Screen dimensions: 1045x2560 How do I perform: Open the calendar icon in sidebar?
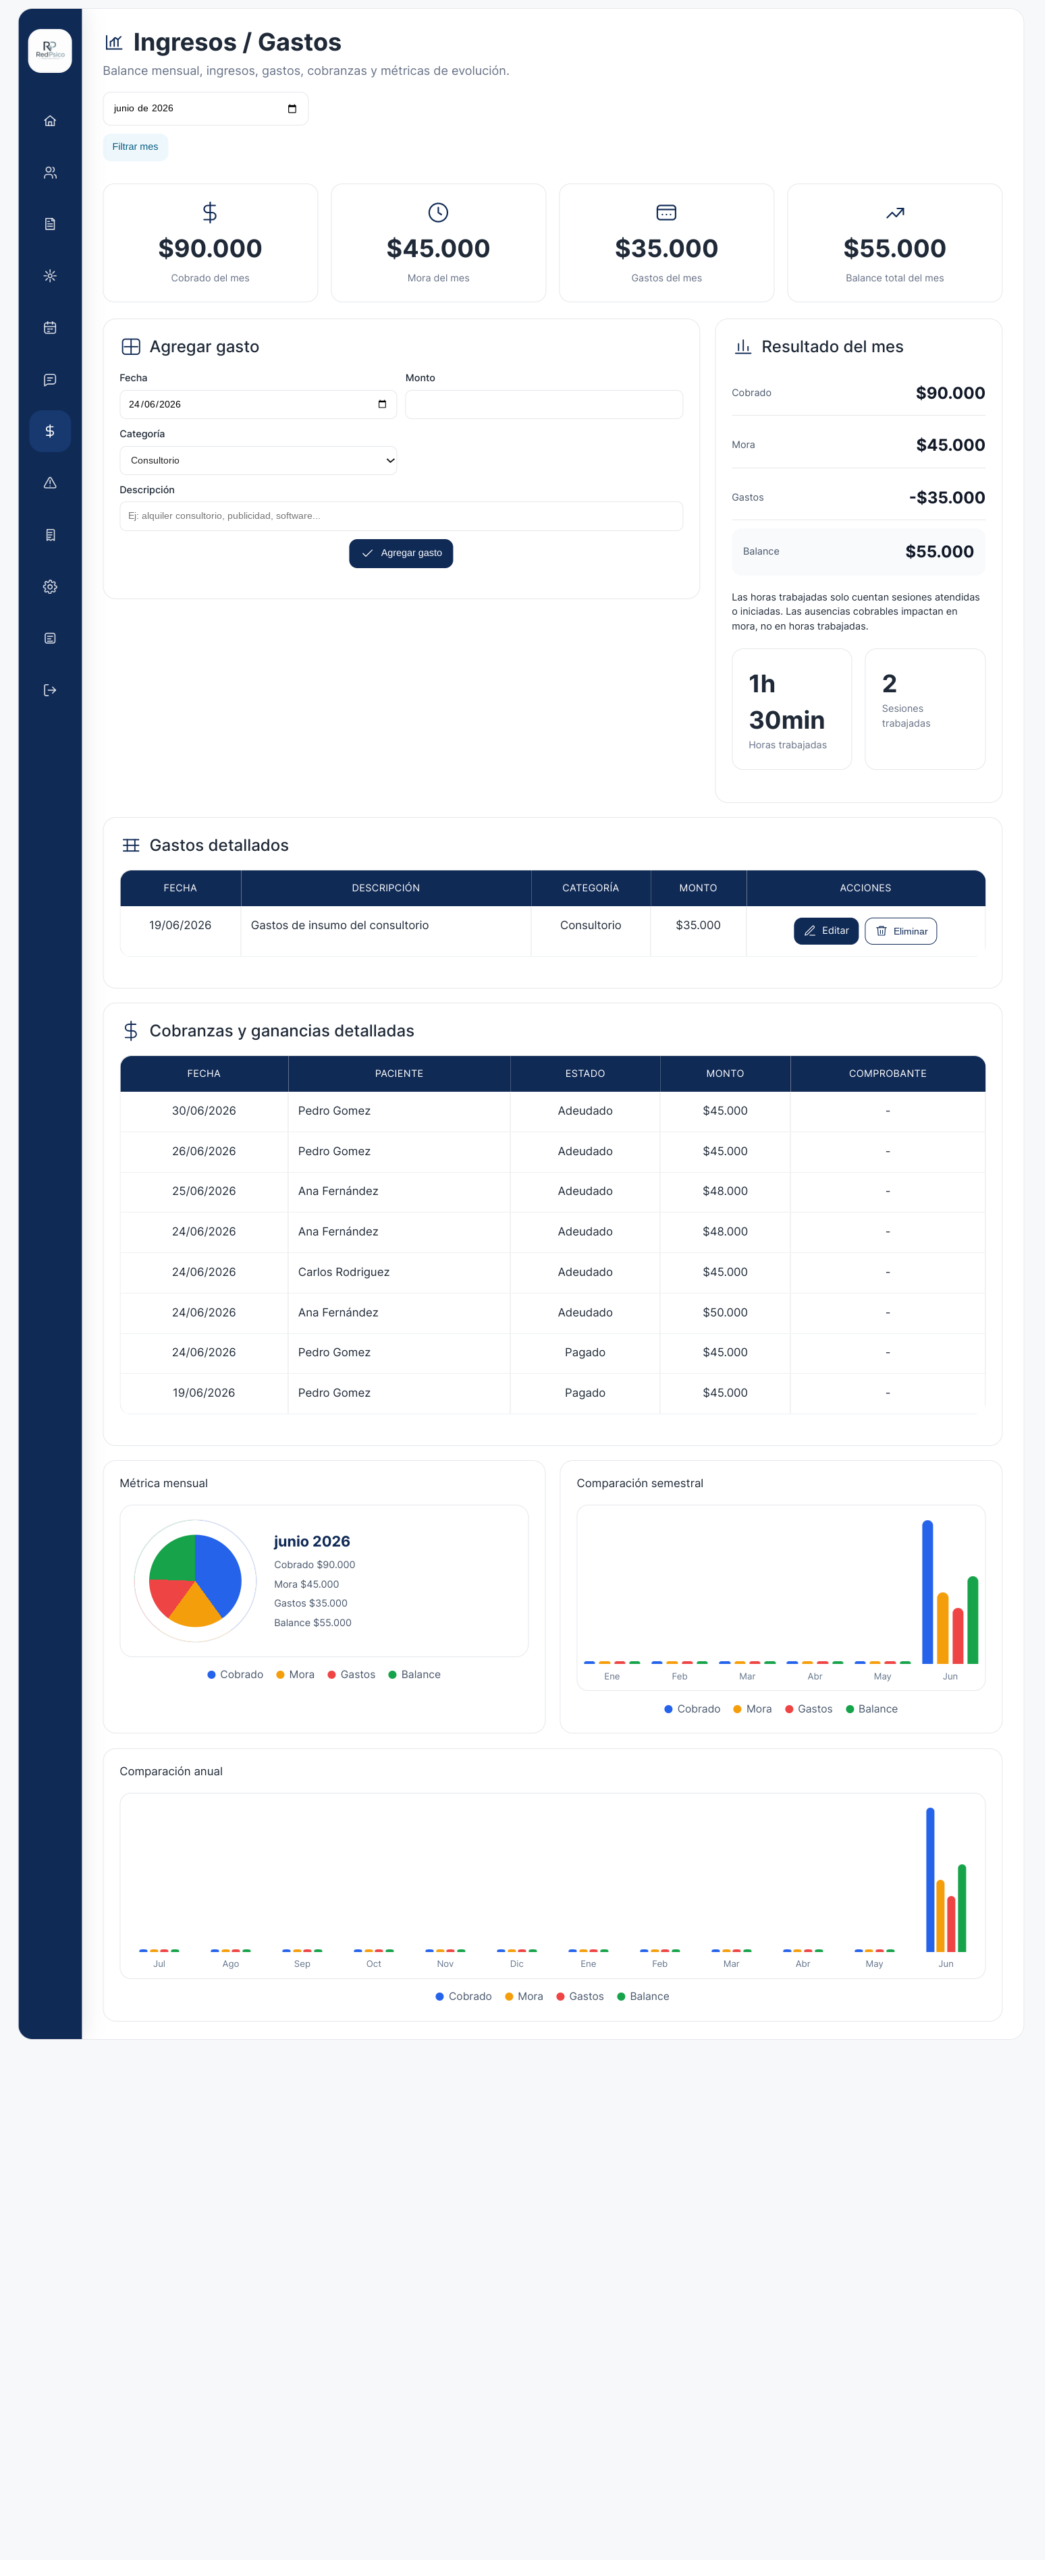click(50, 328)
